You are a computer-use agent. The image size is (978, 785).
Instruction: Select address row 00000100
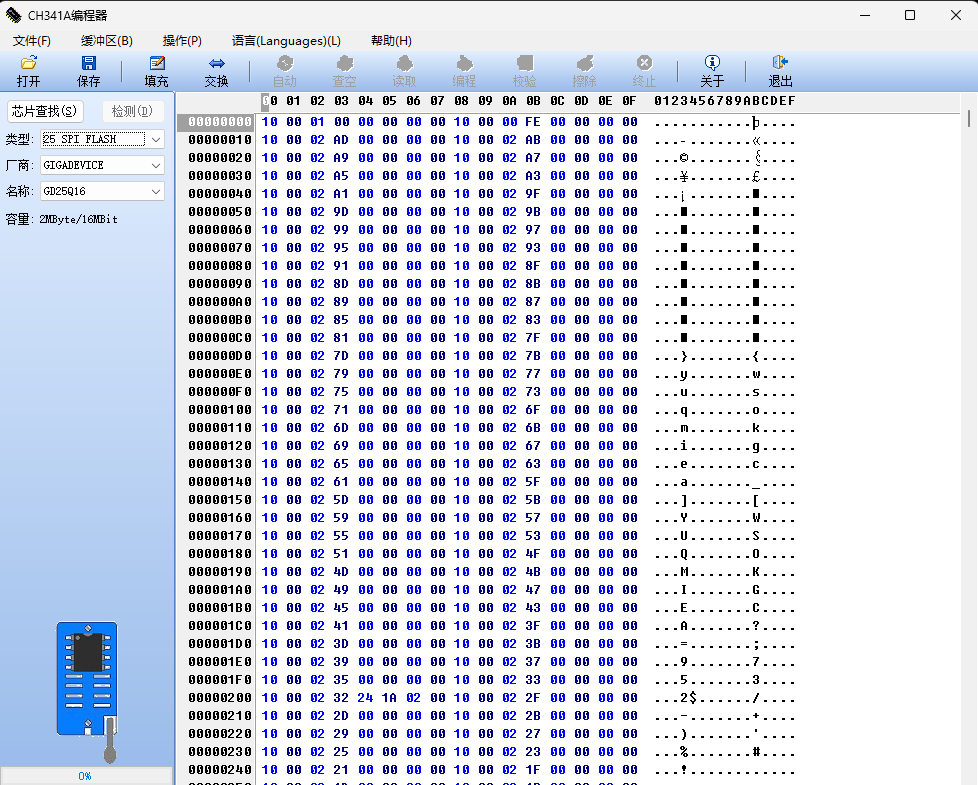[220, 410]
